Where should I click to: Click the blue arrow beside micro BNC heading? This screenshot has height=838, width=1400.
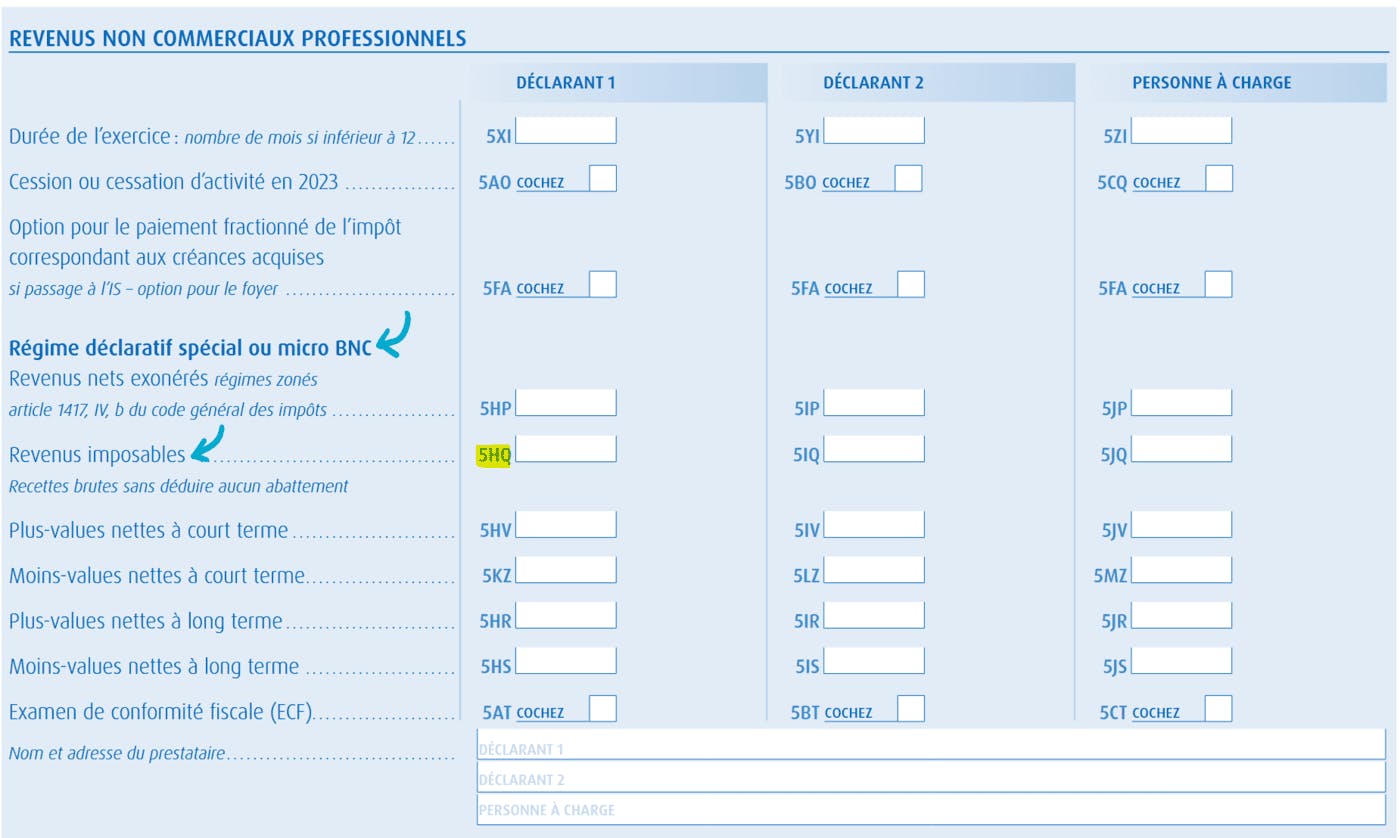[x=393, y=336]
